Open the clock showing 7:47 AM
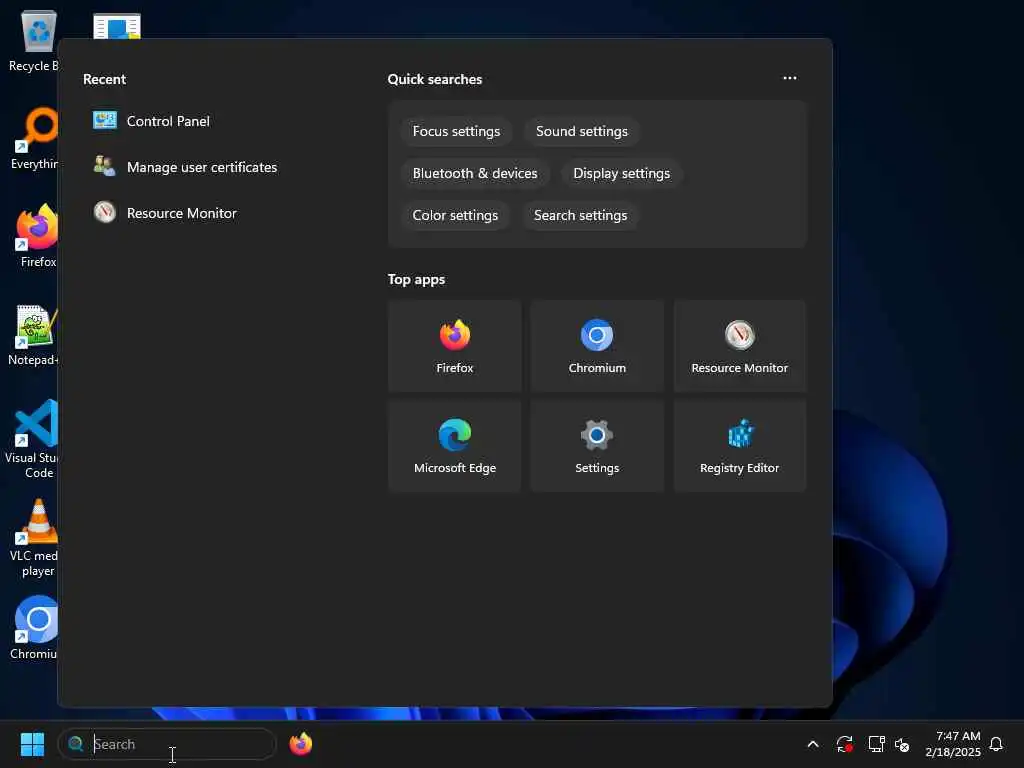Image resolution: width=1024 pixels, height=768 pixels. [x=952, y=744]
